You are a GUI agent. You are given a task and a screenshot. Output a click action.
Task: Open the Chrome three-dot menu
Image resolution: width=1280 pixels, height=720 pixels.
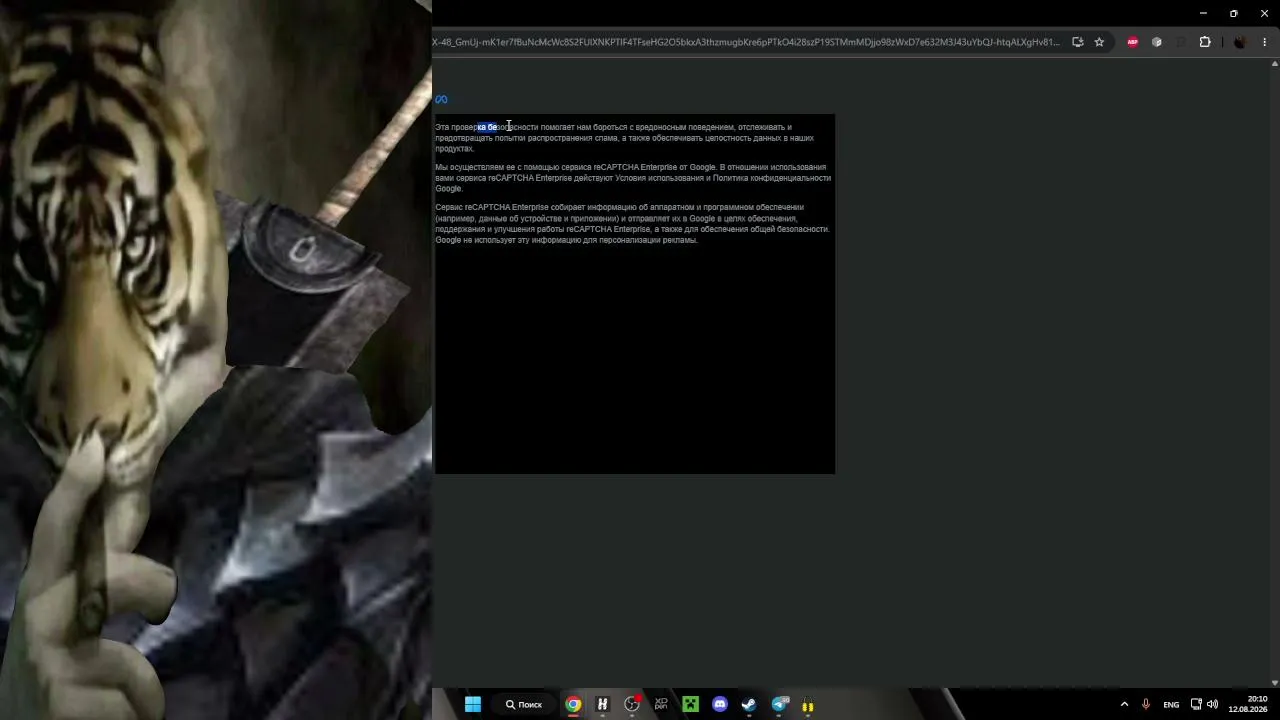1265,42
